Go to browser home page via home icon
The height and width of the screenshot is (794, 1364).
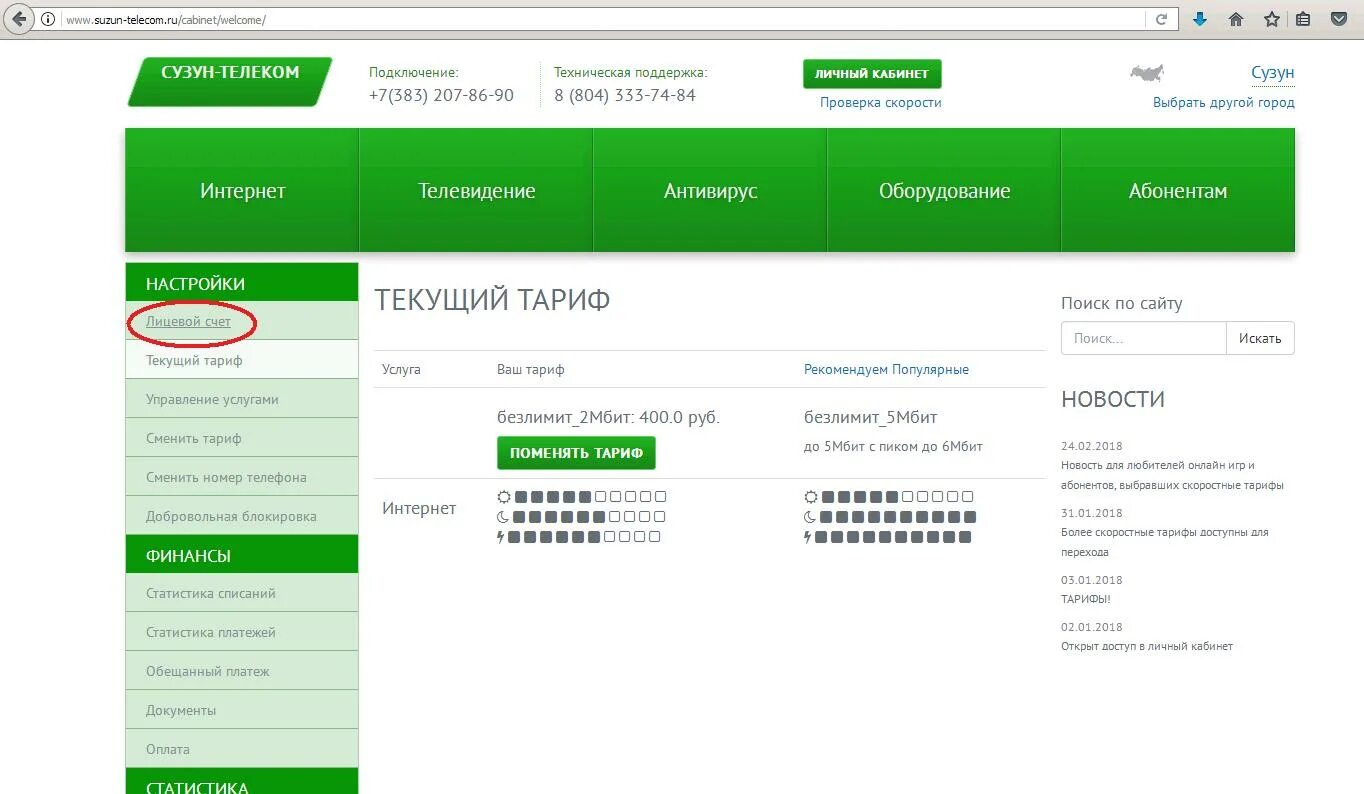pos(1234,18)
